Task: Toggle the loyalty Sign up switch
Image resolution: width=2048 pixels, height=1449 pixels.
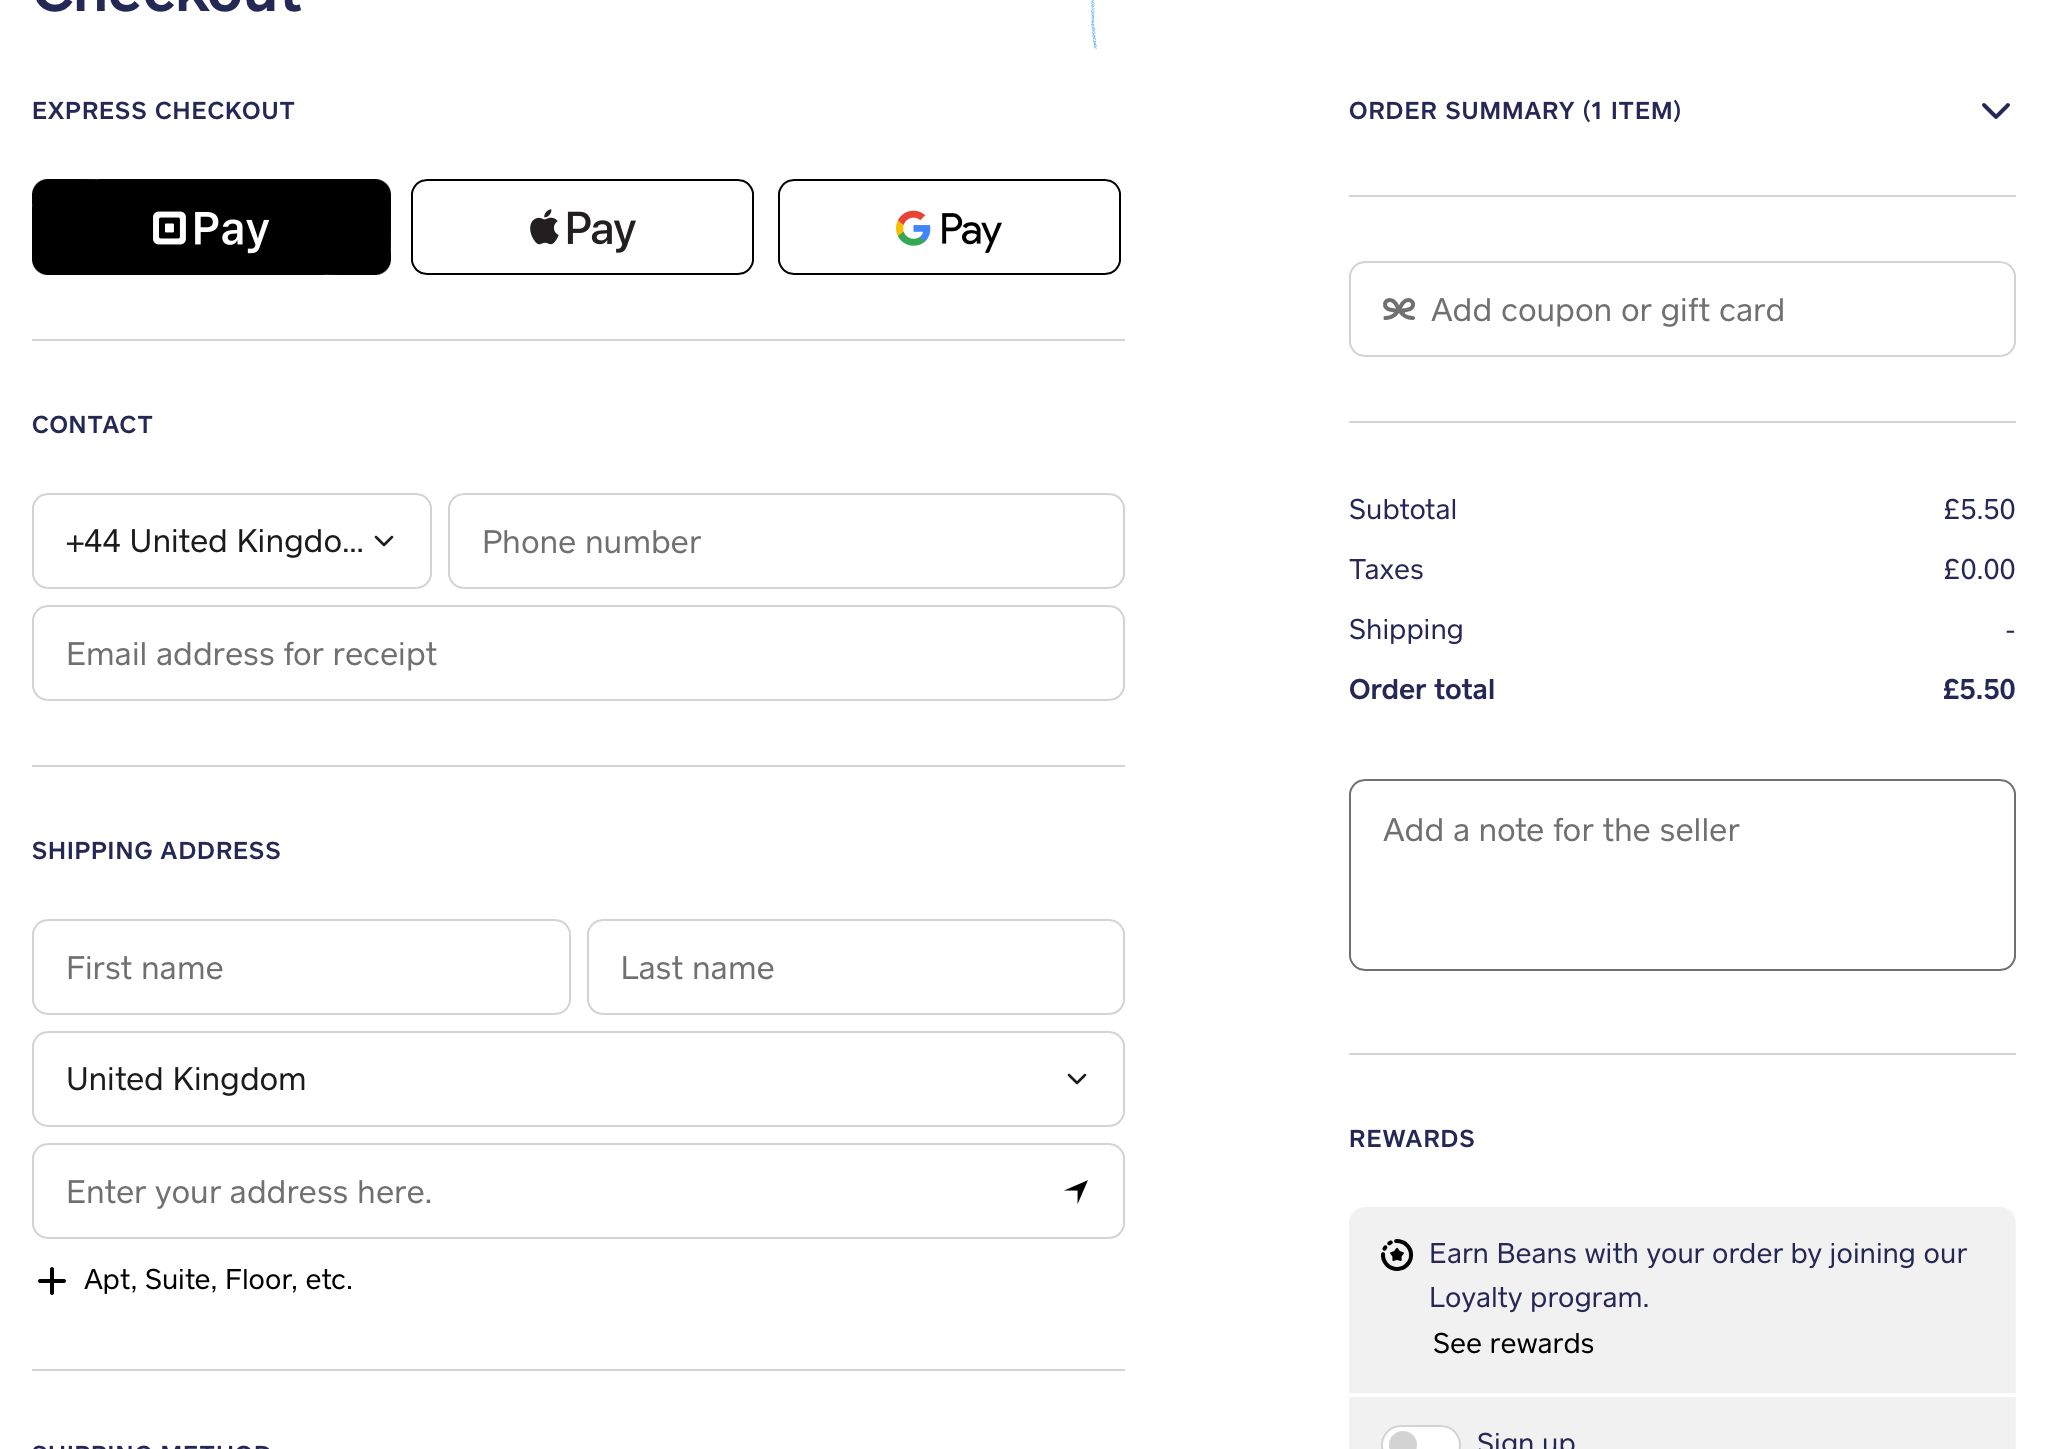Action: [1419, 1440]
